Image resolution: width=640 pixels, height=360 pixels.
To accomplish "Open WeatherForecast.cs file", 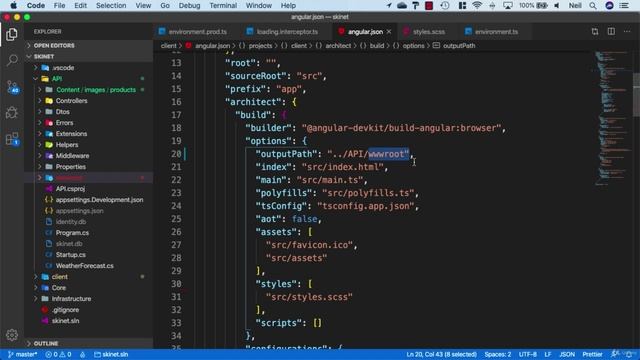I will [89, 265].
